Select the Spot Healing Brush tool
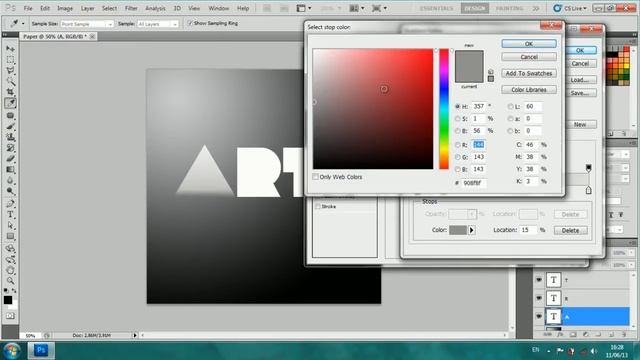Viewport: 640px width, 360px height. click(x=10, y=116)
